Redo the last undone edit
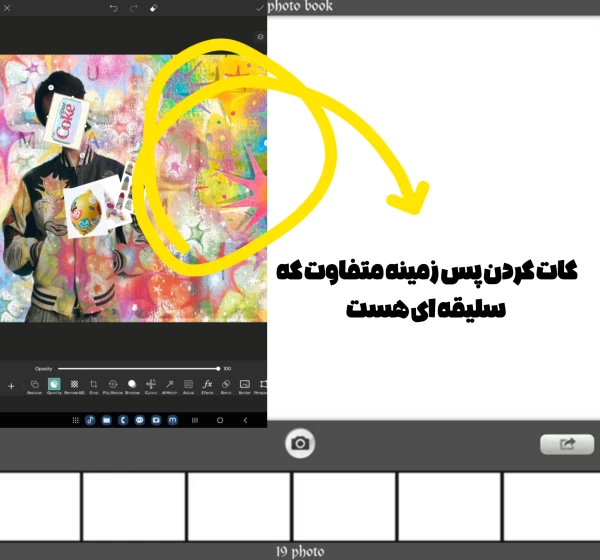 (x=134, y=8)
